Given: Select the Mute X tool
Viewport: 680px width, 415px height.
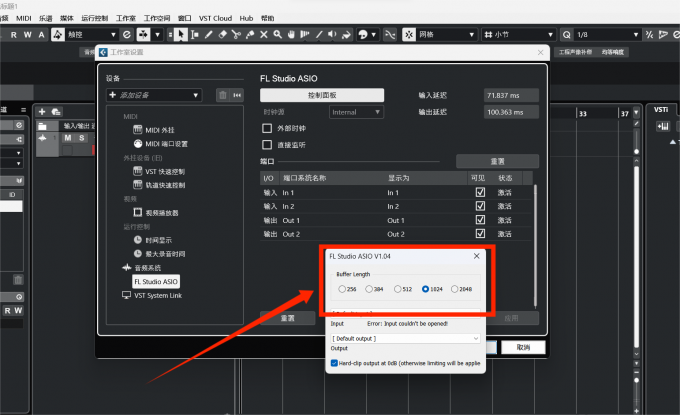Looking at the screenshot, I should (x=264, y=34).
